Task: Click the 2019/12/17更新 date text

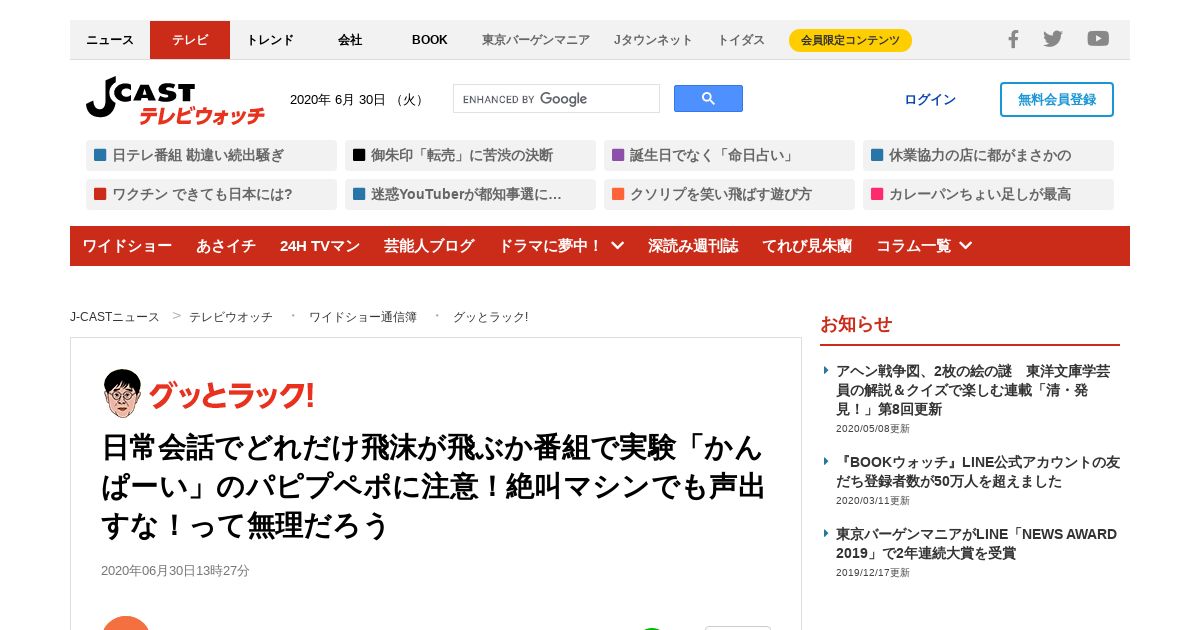Action: (x=873, y=573)
